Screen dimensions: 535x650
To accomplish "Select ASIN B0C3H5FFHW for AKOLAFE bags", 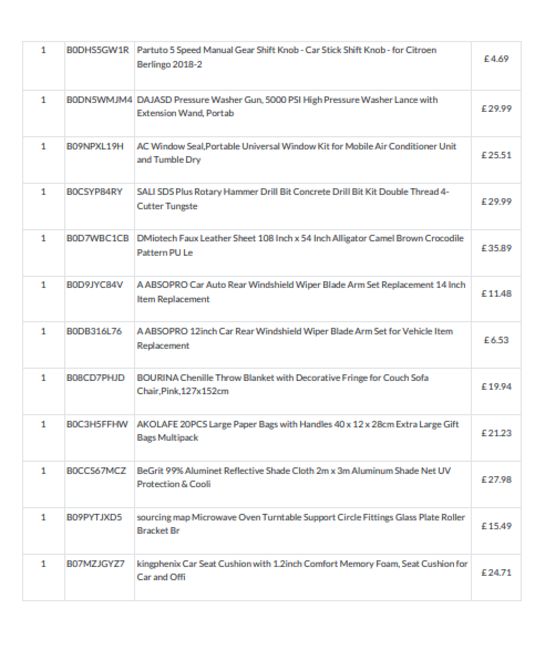I will tap(97, 424).
